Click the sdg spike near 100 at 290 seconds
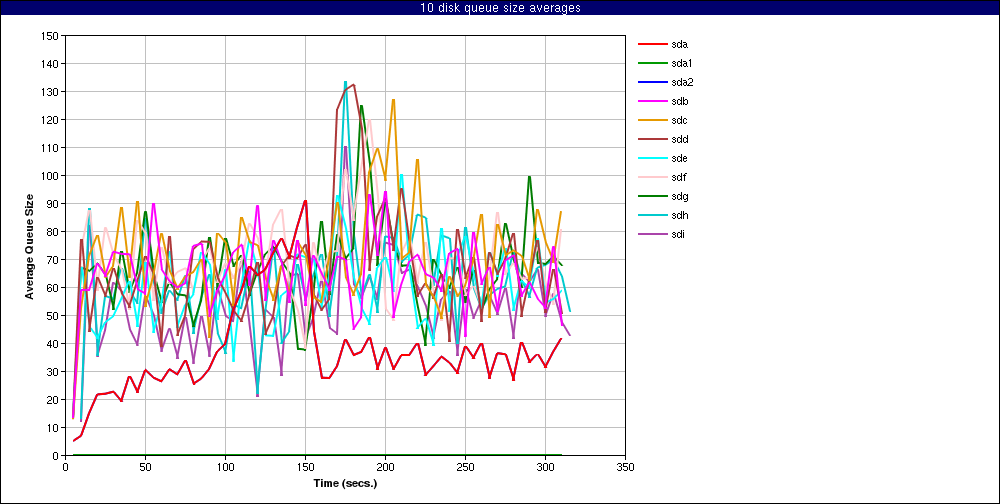 [x=529, y=177]
